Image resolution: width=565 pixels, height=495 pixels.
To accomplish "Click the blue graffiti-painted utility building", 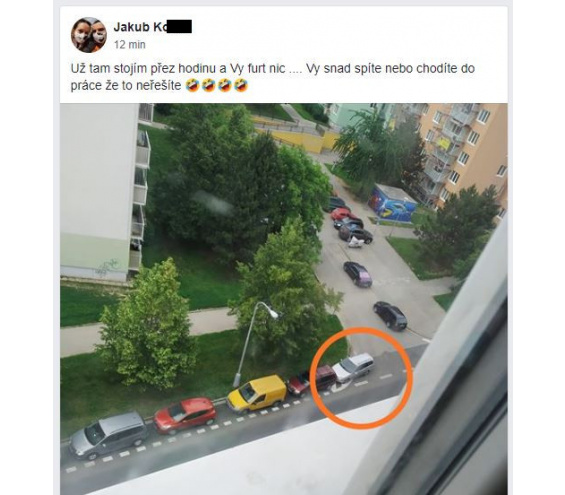I will coord(392,204).
